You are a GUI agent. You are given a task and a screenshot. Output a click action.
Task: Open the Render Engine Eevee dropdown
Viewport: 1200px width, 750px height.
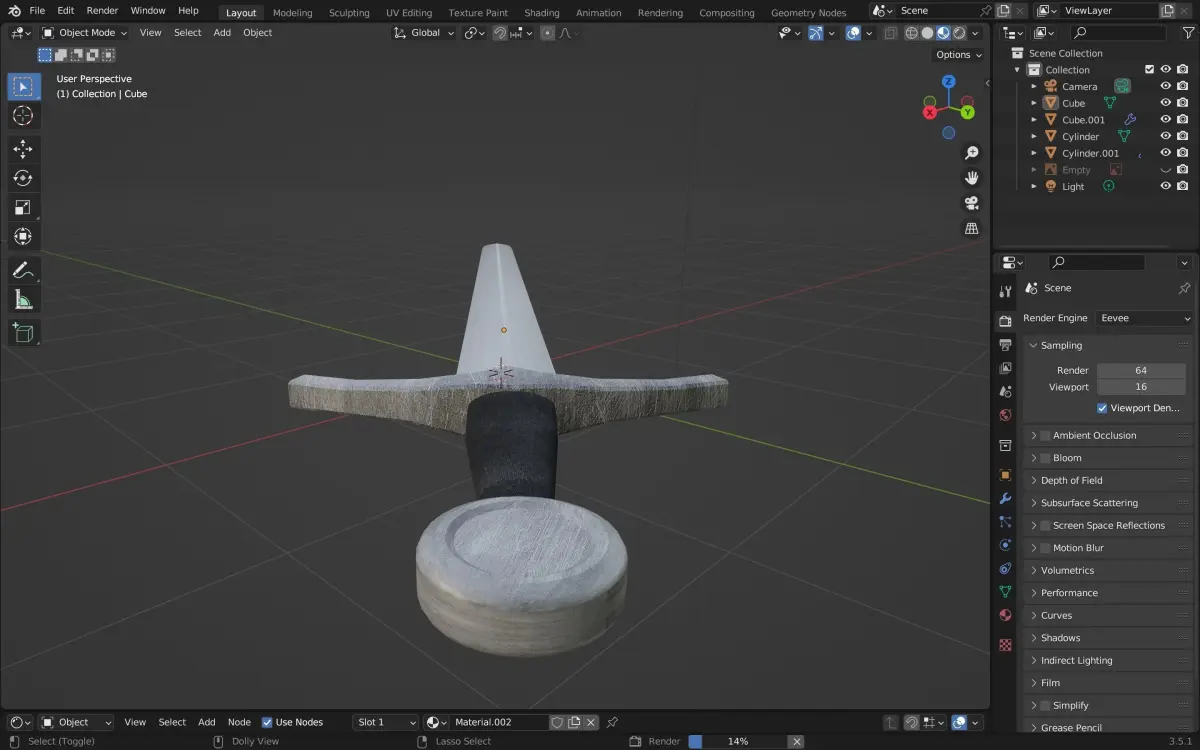(1145, 318)
